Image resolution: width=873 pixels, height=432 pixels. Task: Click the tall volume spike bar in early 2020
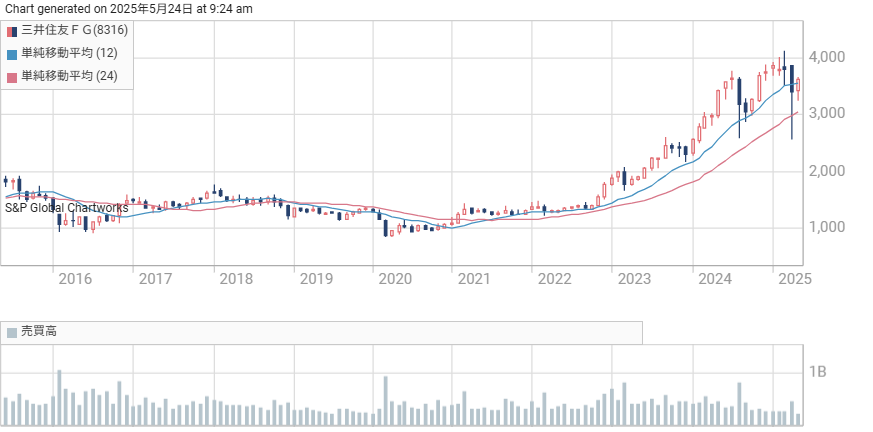tap(385, 402)
